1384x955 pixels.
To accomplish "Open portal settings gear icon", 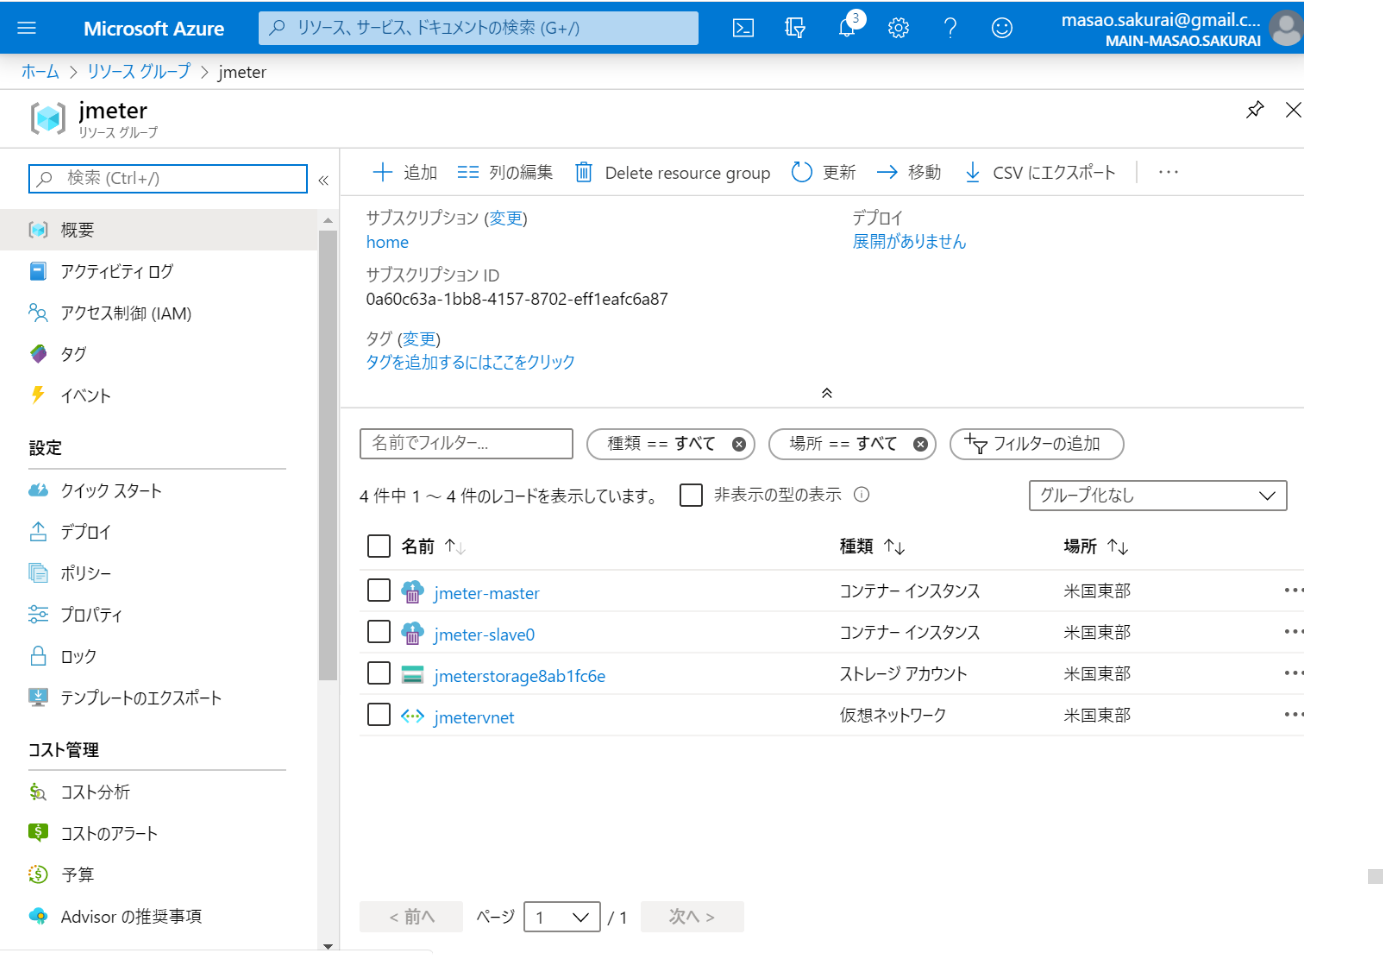I will pyautogui.click(x=898, y=28).
